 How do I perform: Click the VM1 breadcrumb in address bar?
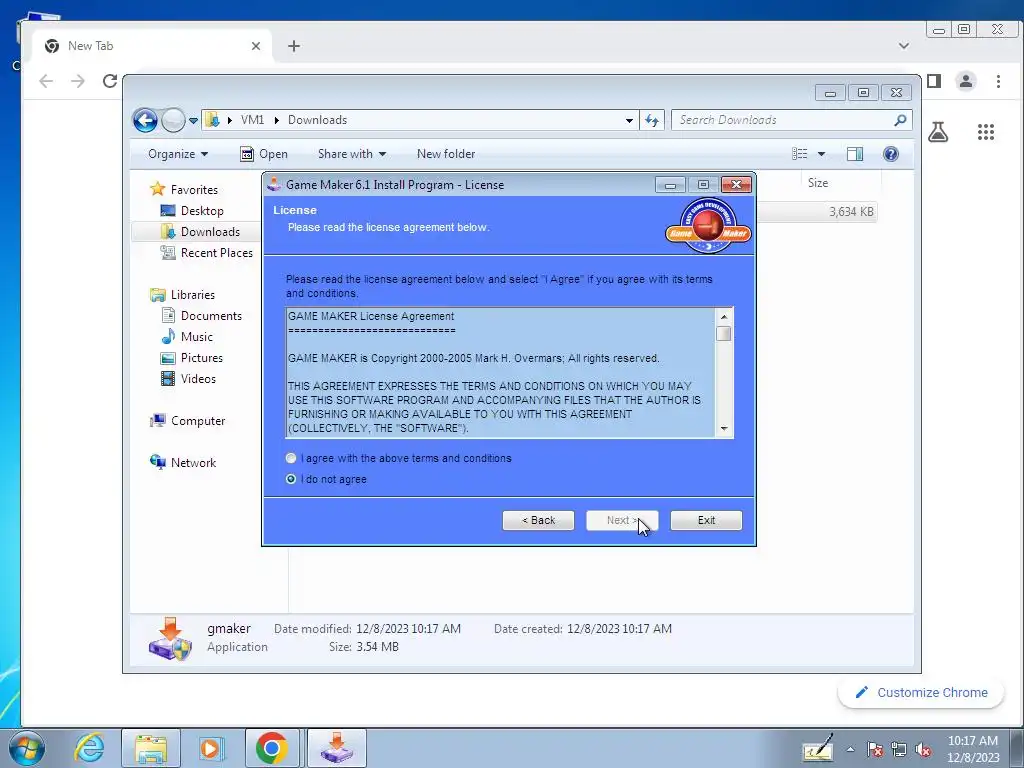[252, 120]
